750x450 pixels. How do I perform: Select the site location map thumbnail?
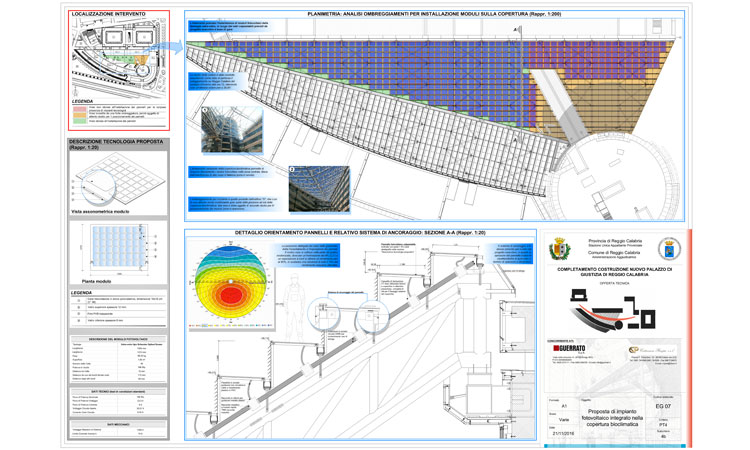[119, 56]
